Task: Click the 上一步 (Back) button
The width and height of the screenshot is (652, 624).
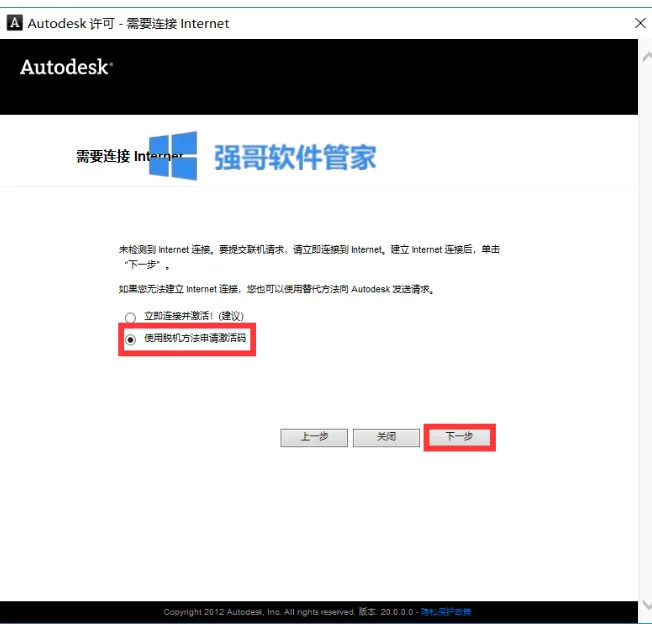Action: (x=314, y=438)
